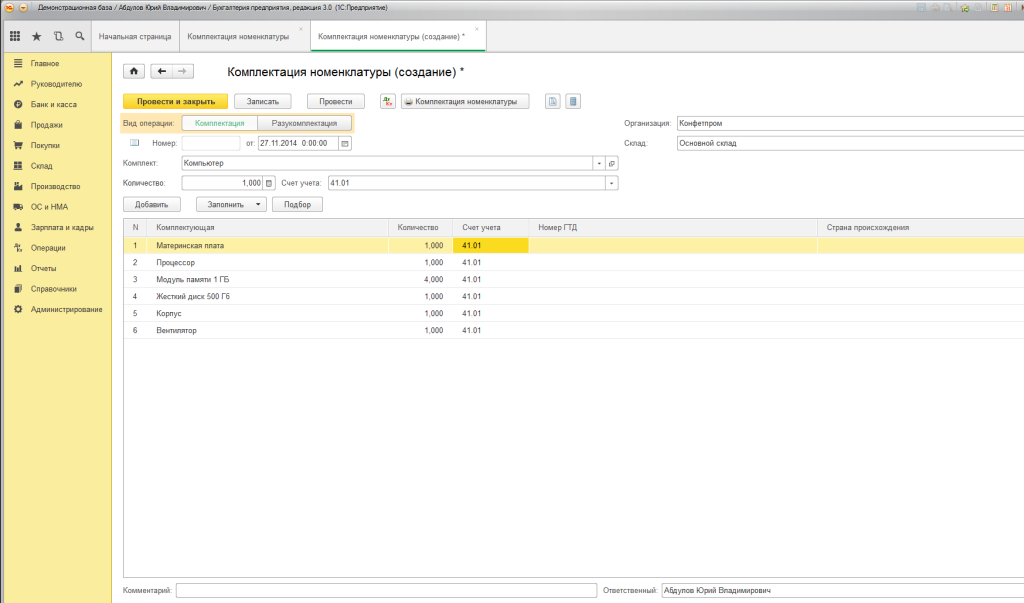Select the Модуль памяти 1 ГБ row
This screenshot has width=1024, height=603.
(x=573, y=280)
